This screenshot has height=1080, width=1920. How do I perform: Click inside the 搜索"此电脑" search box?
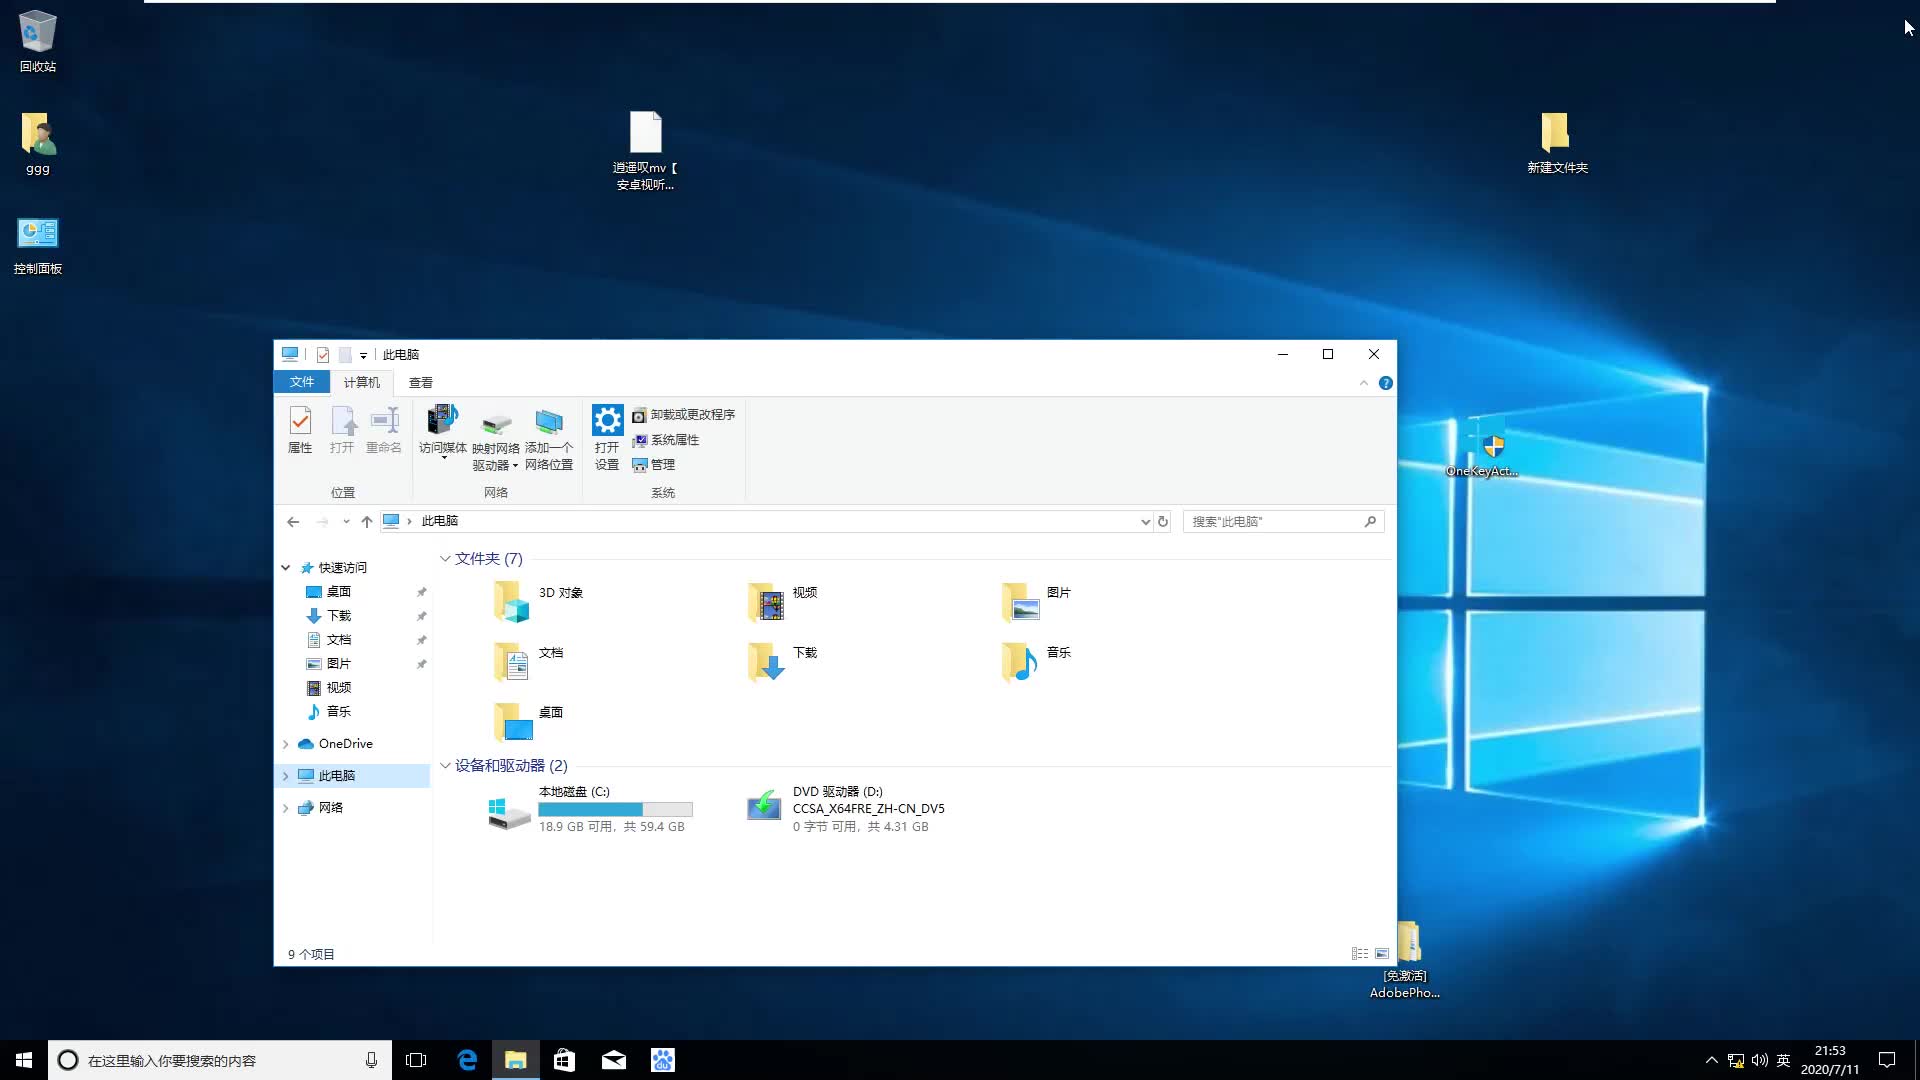pos(1270,521)
